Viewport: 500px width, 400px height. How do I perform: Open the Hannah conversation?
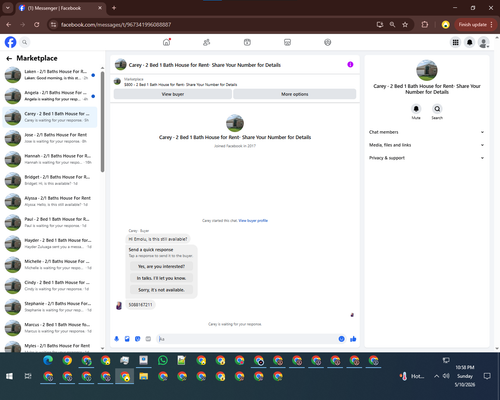(x=50, y=159)
